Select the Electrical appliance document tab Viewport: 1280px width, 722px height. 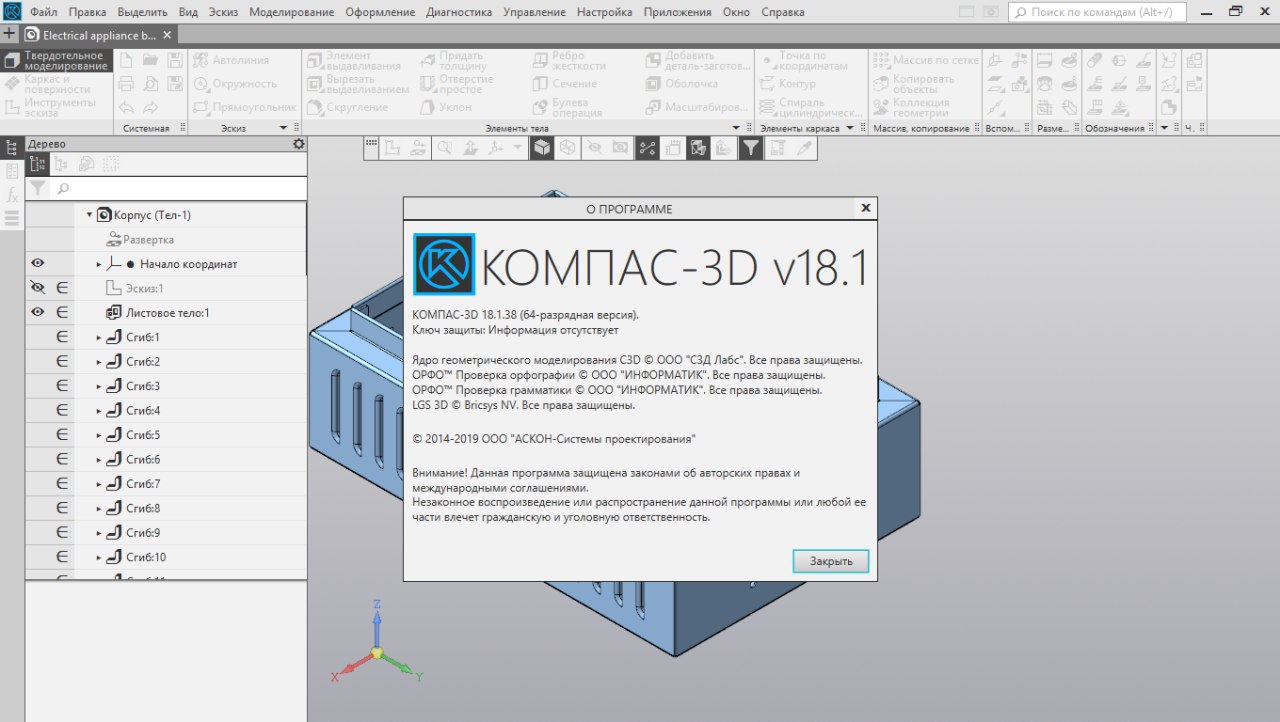click(x=99, y=35)
